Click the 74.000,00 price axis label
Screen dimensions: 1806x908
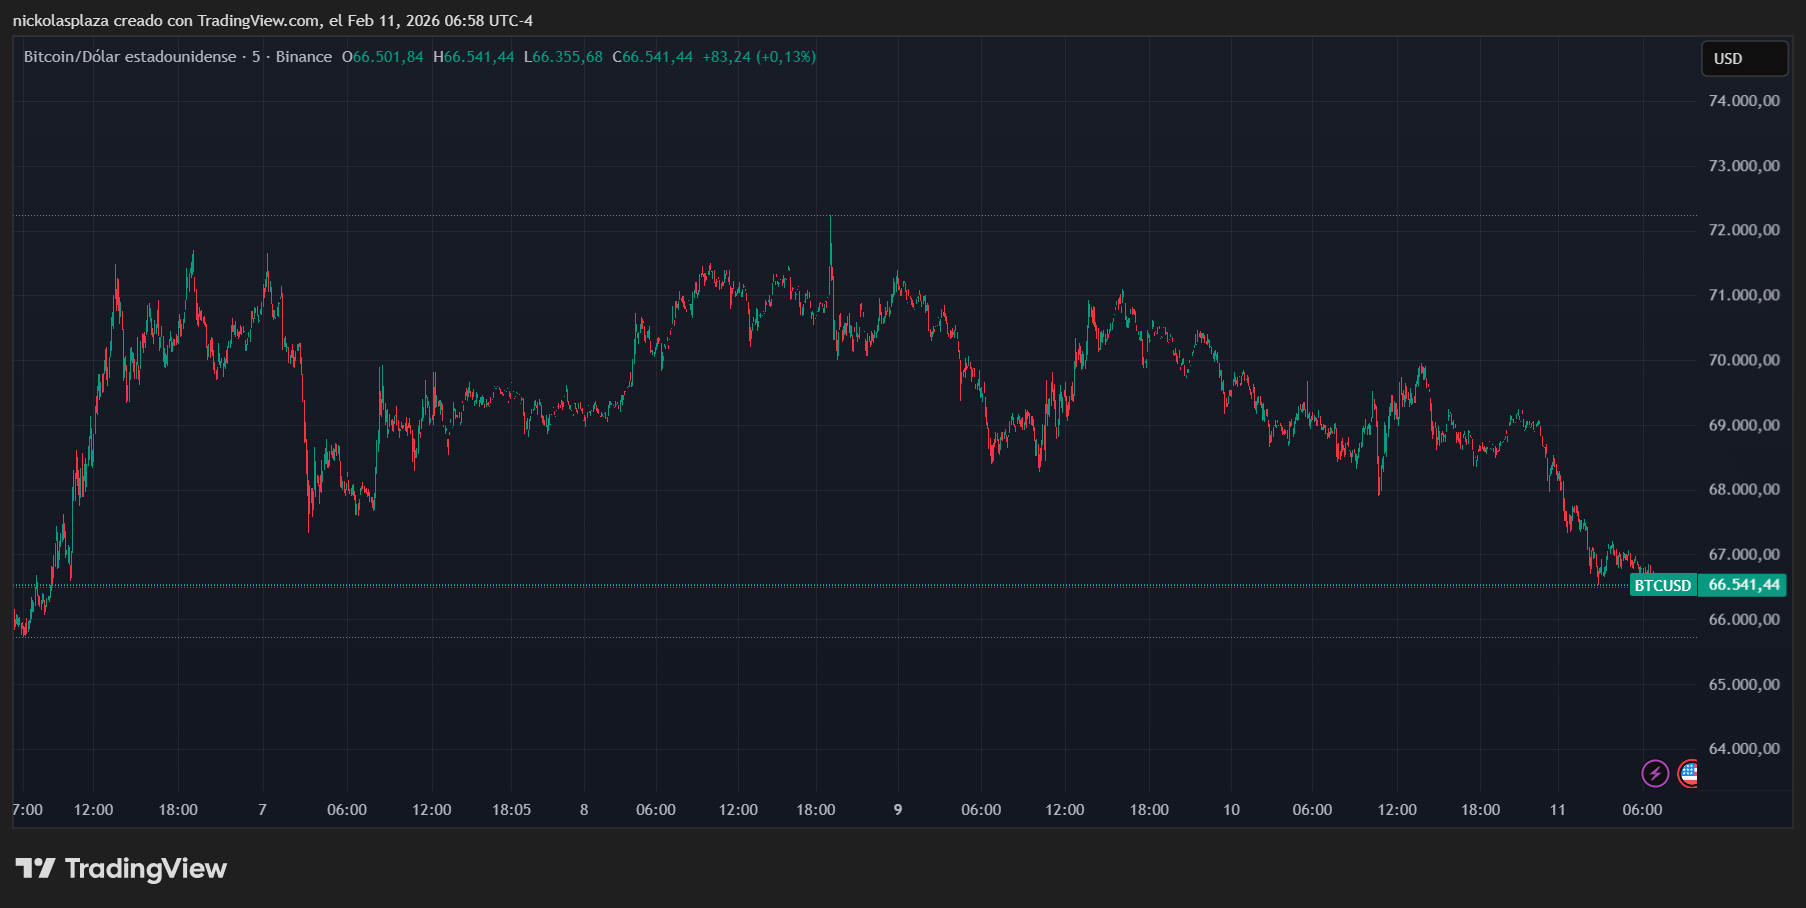(x=1743, y=101)
